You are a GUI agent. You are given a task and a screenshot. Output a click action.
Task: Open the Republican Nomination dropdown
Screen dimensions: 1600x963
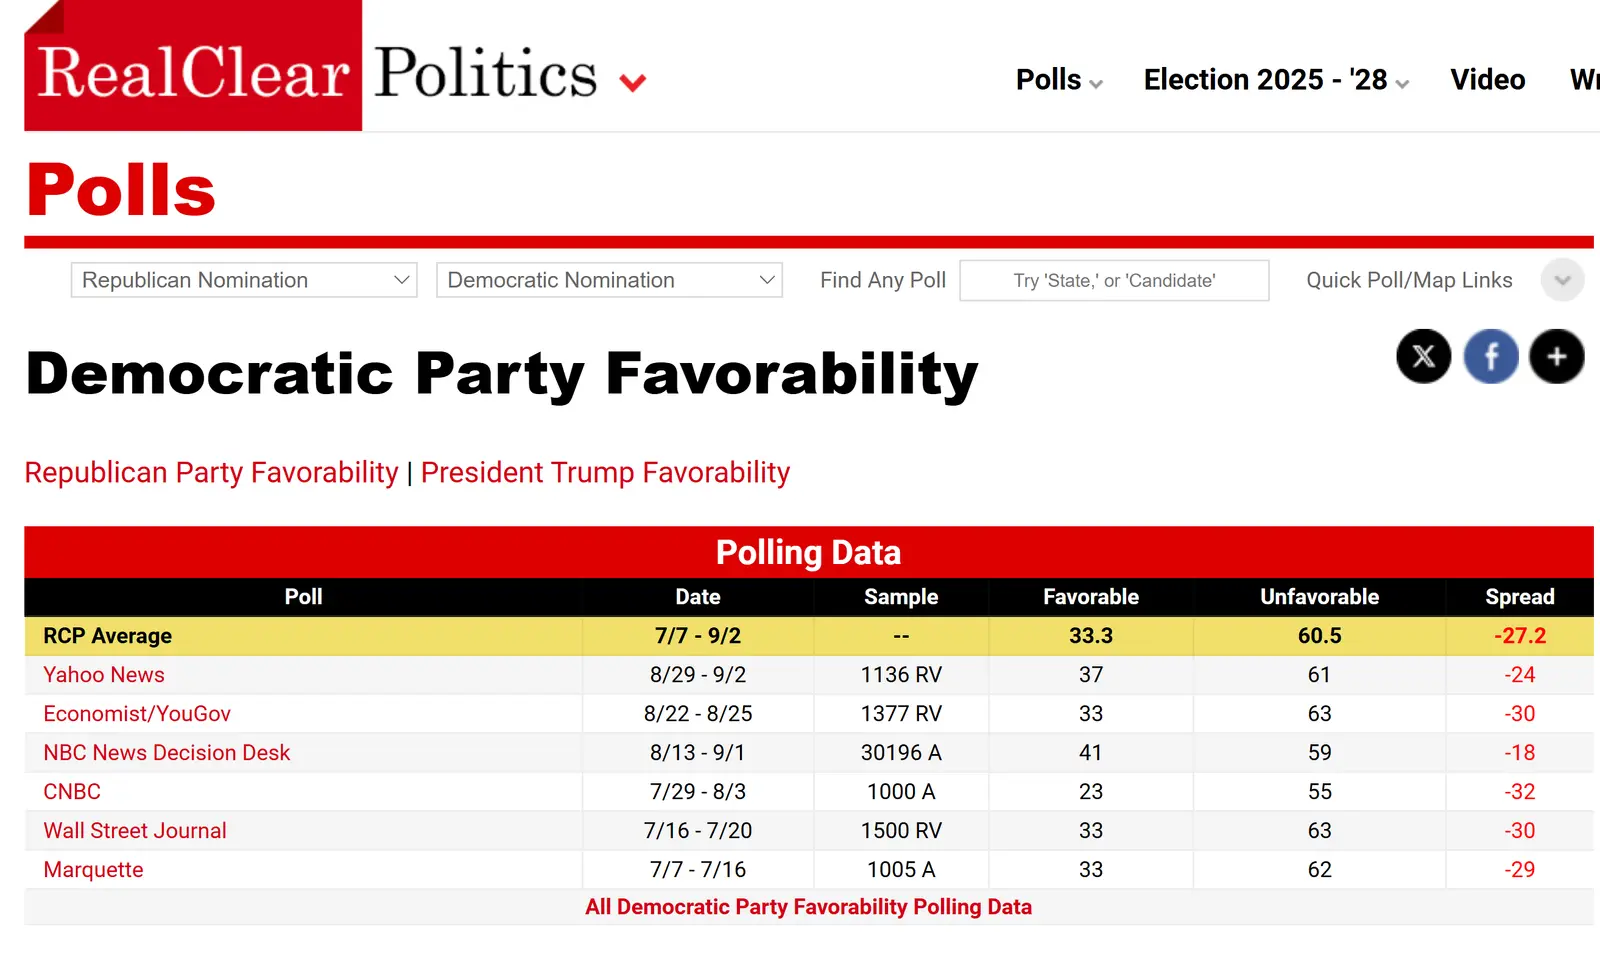[x=244, y=280]
